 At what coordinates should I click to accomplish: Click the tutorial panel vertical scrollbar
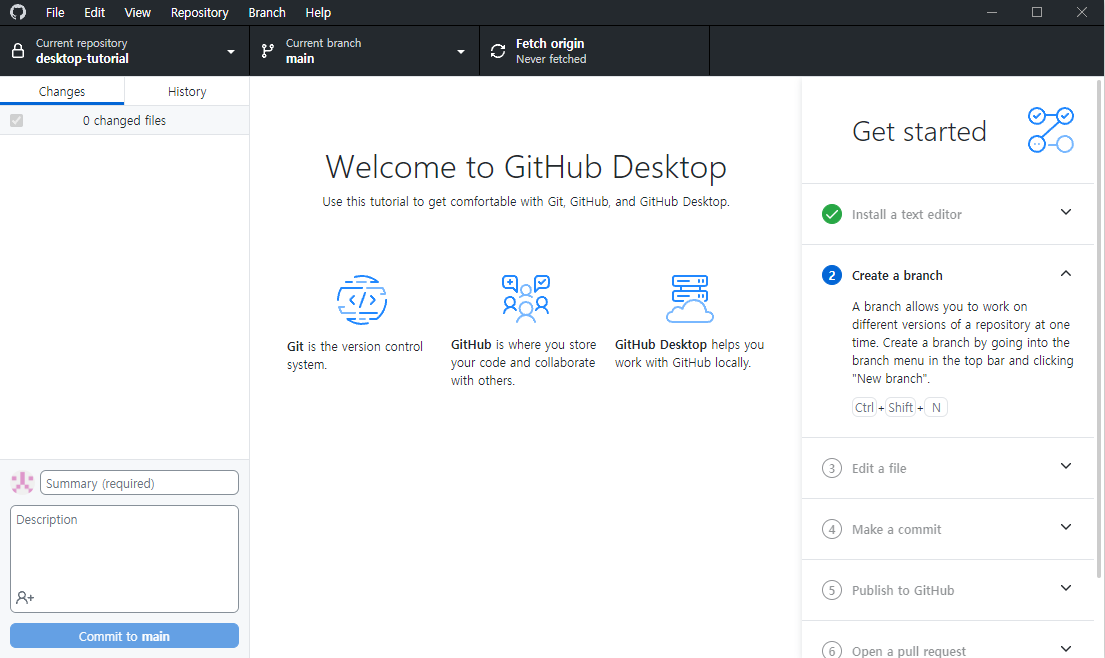(1099, 330)
